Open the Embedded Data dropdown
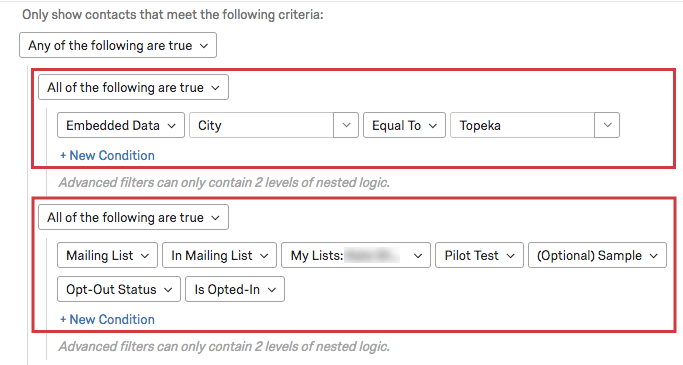683x365 pixels. (x=121, y=125)
